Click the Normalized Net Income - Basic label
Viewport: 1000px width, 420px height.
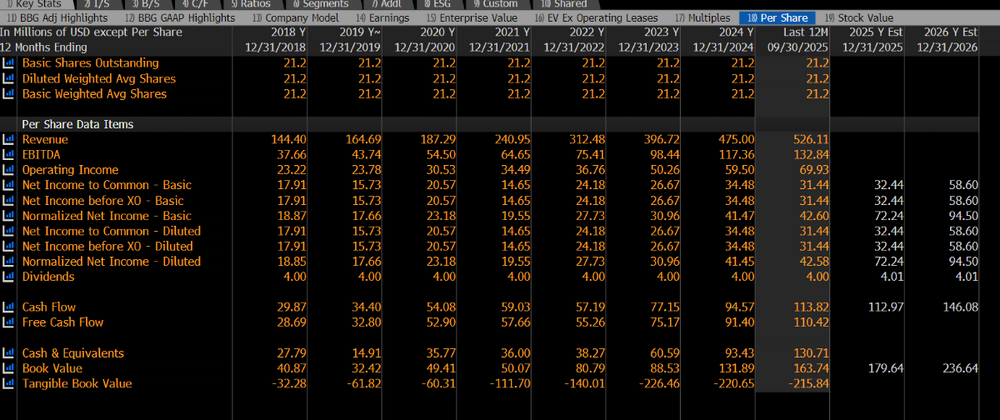point(107,215)
